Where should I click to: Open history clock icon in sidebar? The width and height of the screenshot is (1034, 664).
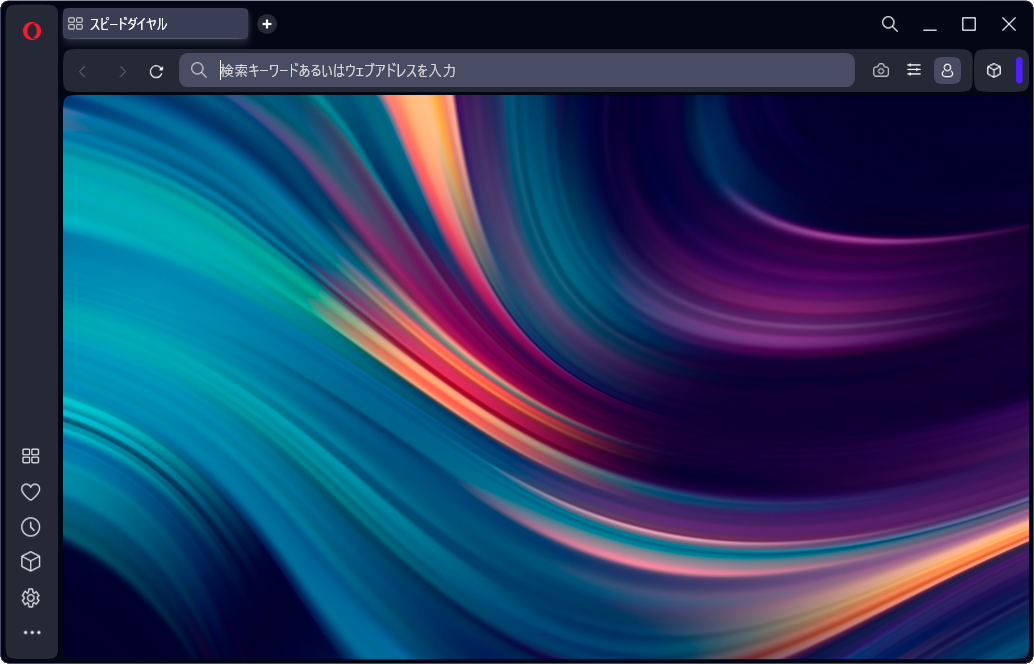31,527
